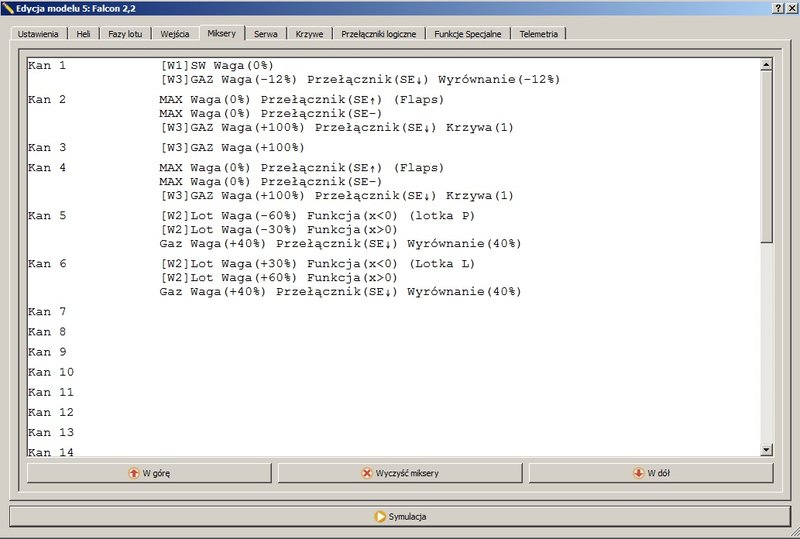Click the mixer list scroll down arrow
This screenshot has width=800, height=539.
[766, 450]
